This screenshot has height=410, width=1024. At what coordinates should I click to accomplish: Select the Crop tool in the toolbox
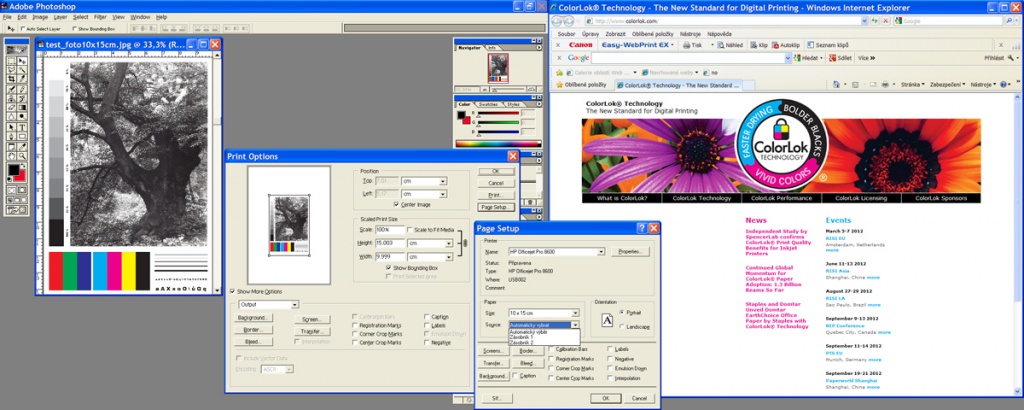pyautogui.click(x=12, y=78)
